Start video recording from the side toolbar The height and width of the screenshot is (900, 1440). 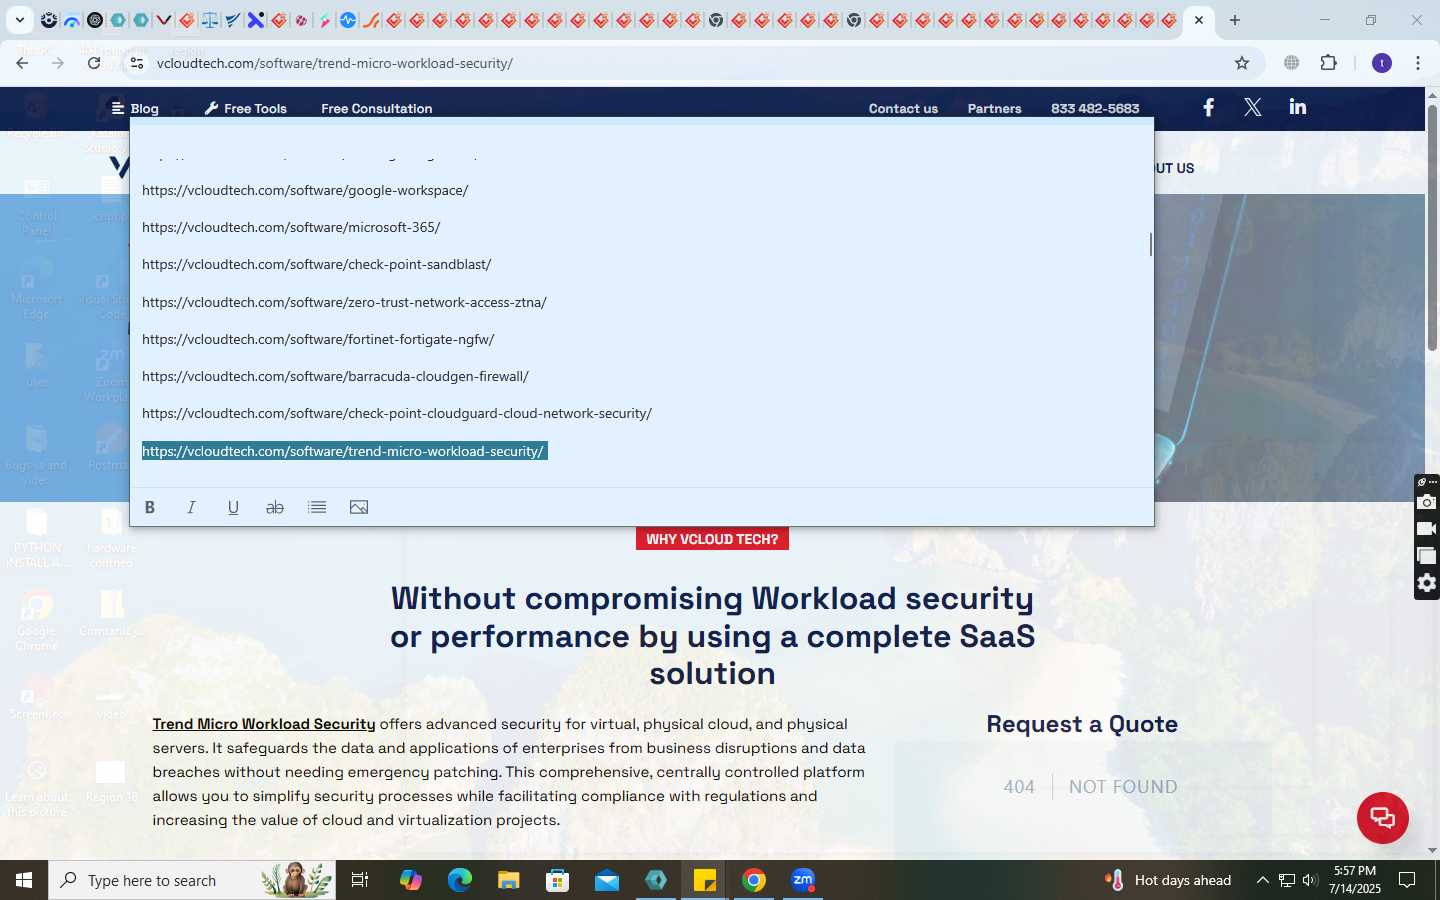[1427, 529]
